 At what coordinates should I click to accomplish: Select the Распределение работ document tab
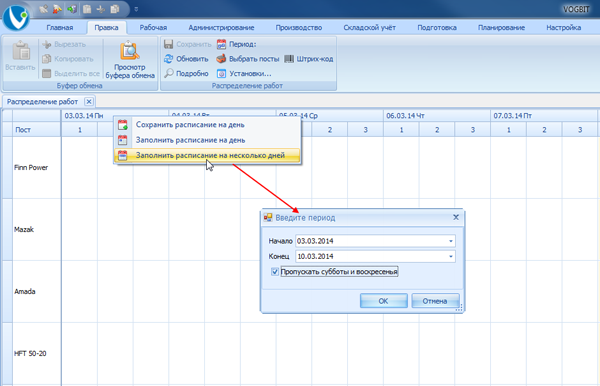pyautogui.click(x=42, y=102)
